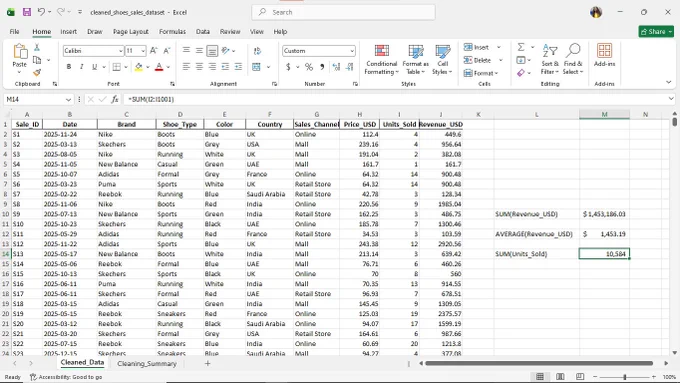The image size is (680, 383).
Task: Save the workbook with the Save icon
Action: [27, 12]
